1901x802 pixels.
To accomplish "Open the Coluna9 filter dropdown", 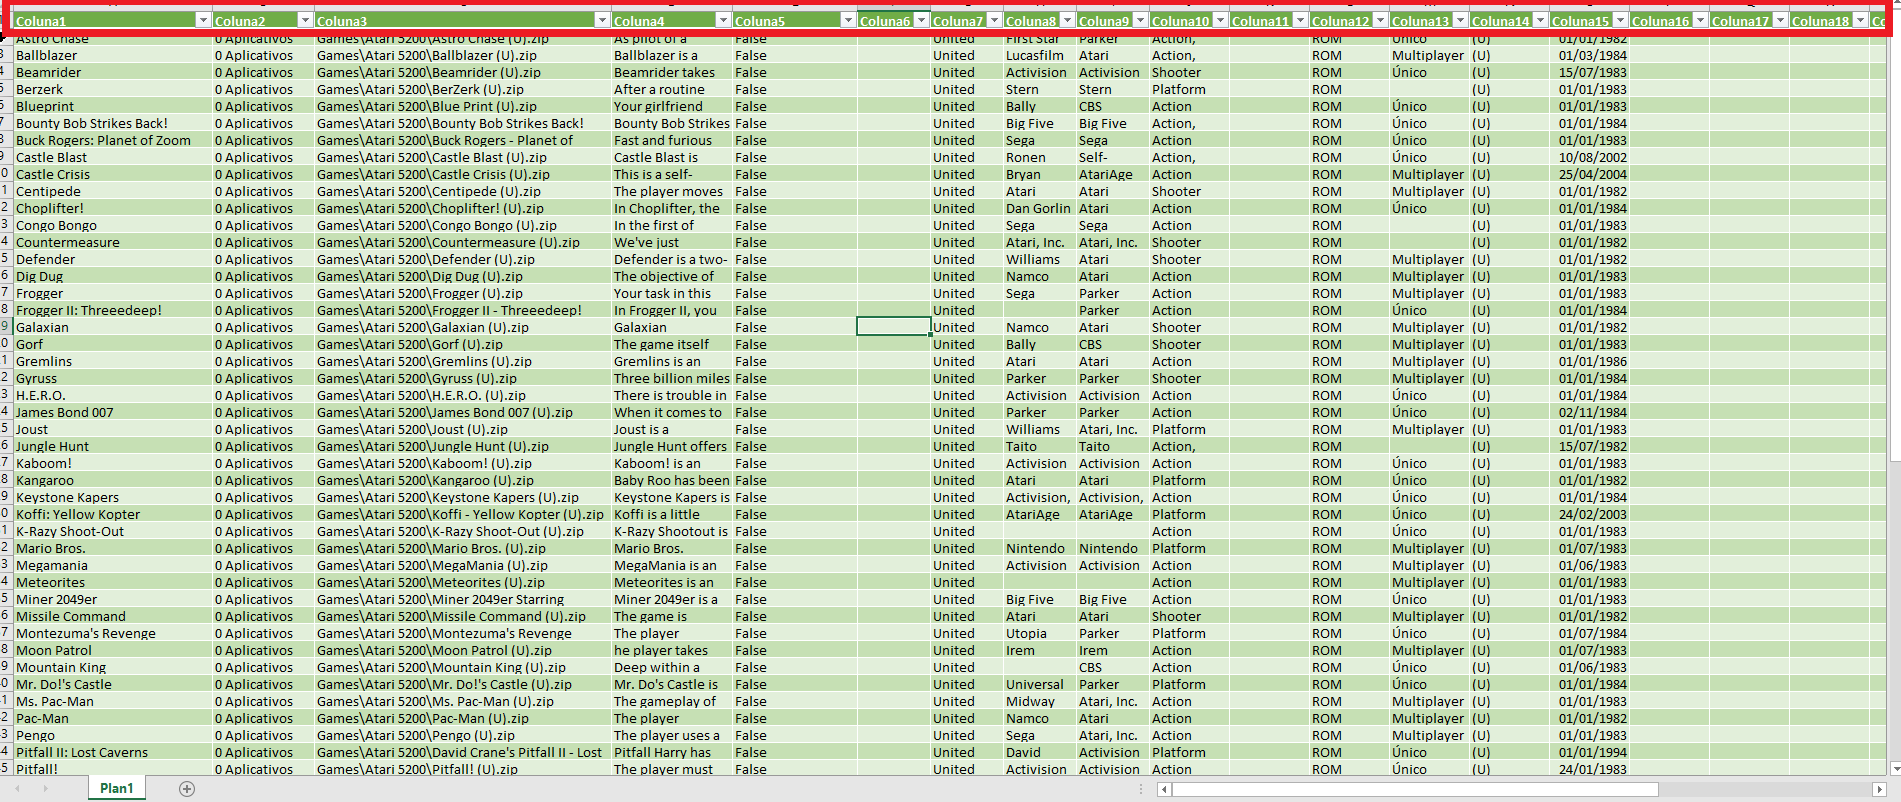I will pyautogui.click(x=1140, y=20).
